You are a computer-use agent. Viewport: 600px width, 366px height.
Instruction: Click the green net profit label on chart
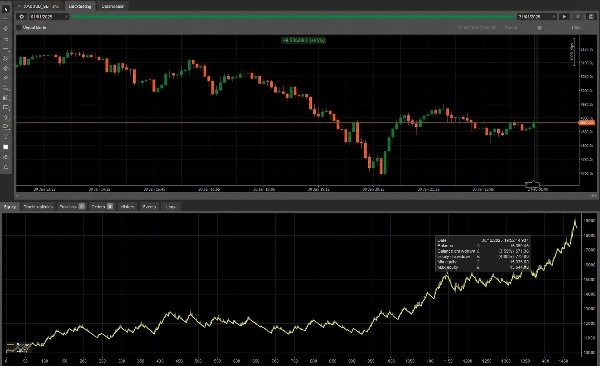click(303, 40)
